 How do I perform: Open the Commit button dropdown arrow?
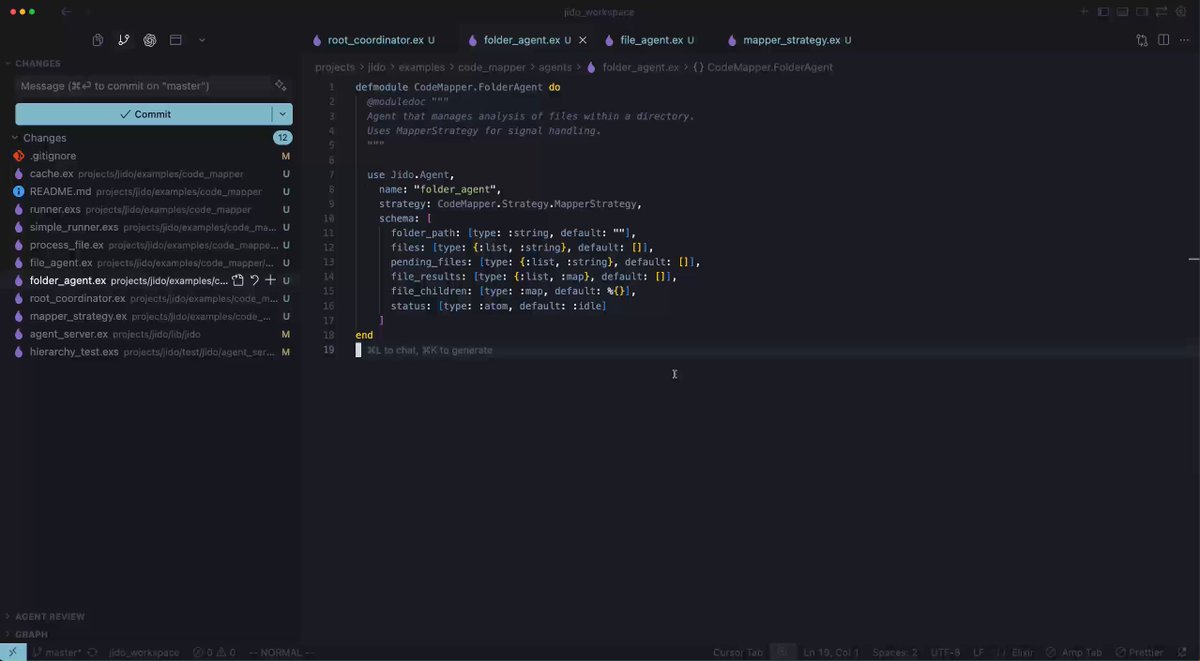[283, 114]
